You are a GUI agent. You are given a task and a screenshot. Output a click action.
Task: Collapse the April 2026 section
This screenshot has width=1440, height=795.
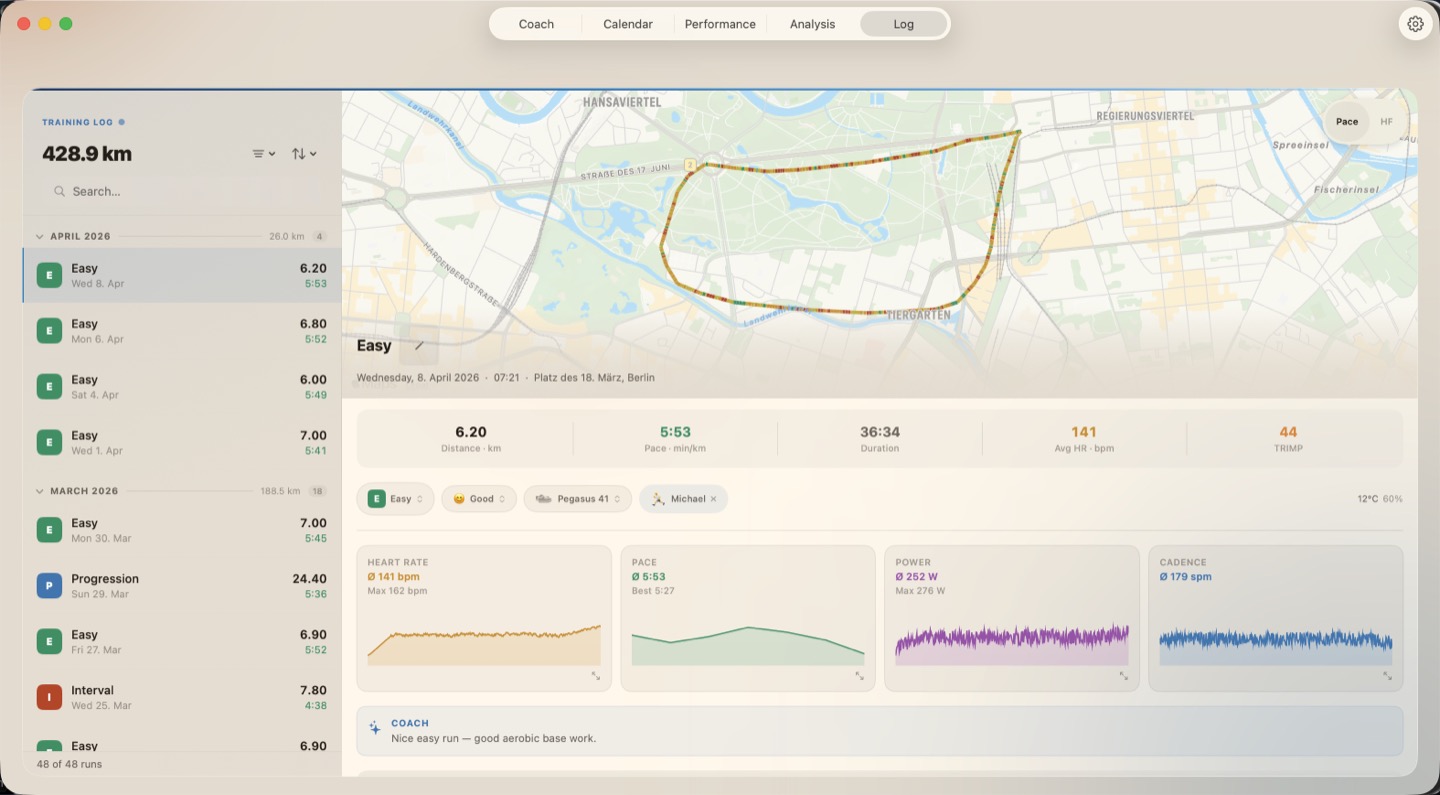[x=40, y=236]
